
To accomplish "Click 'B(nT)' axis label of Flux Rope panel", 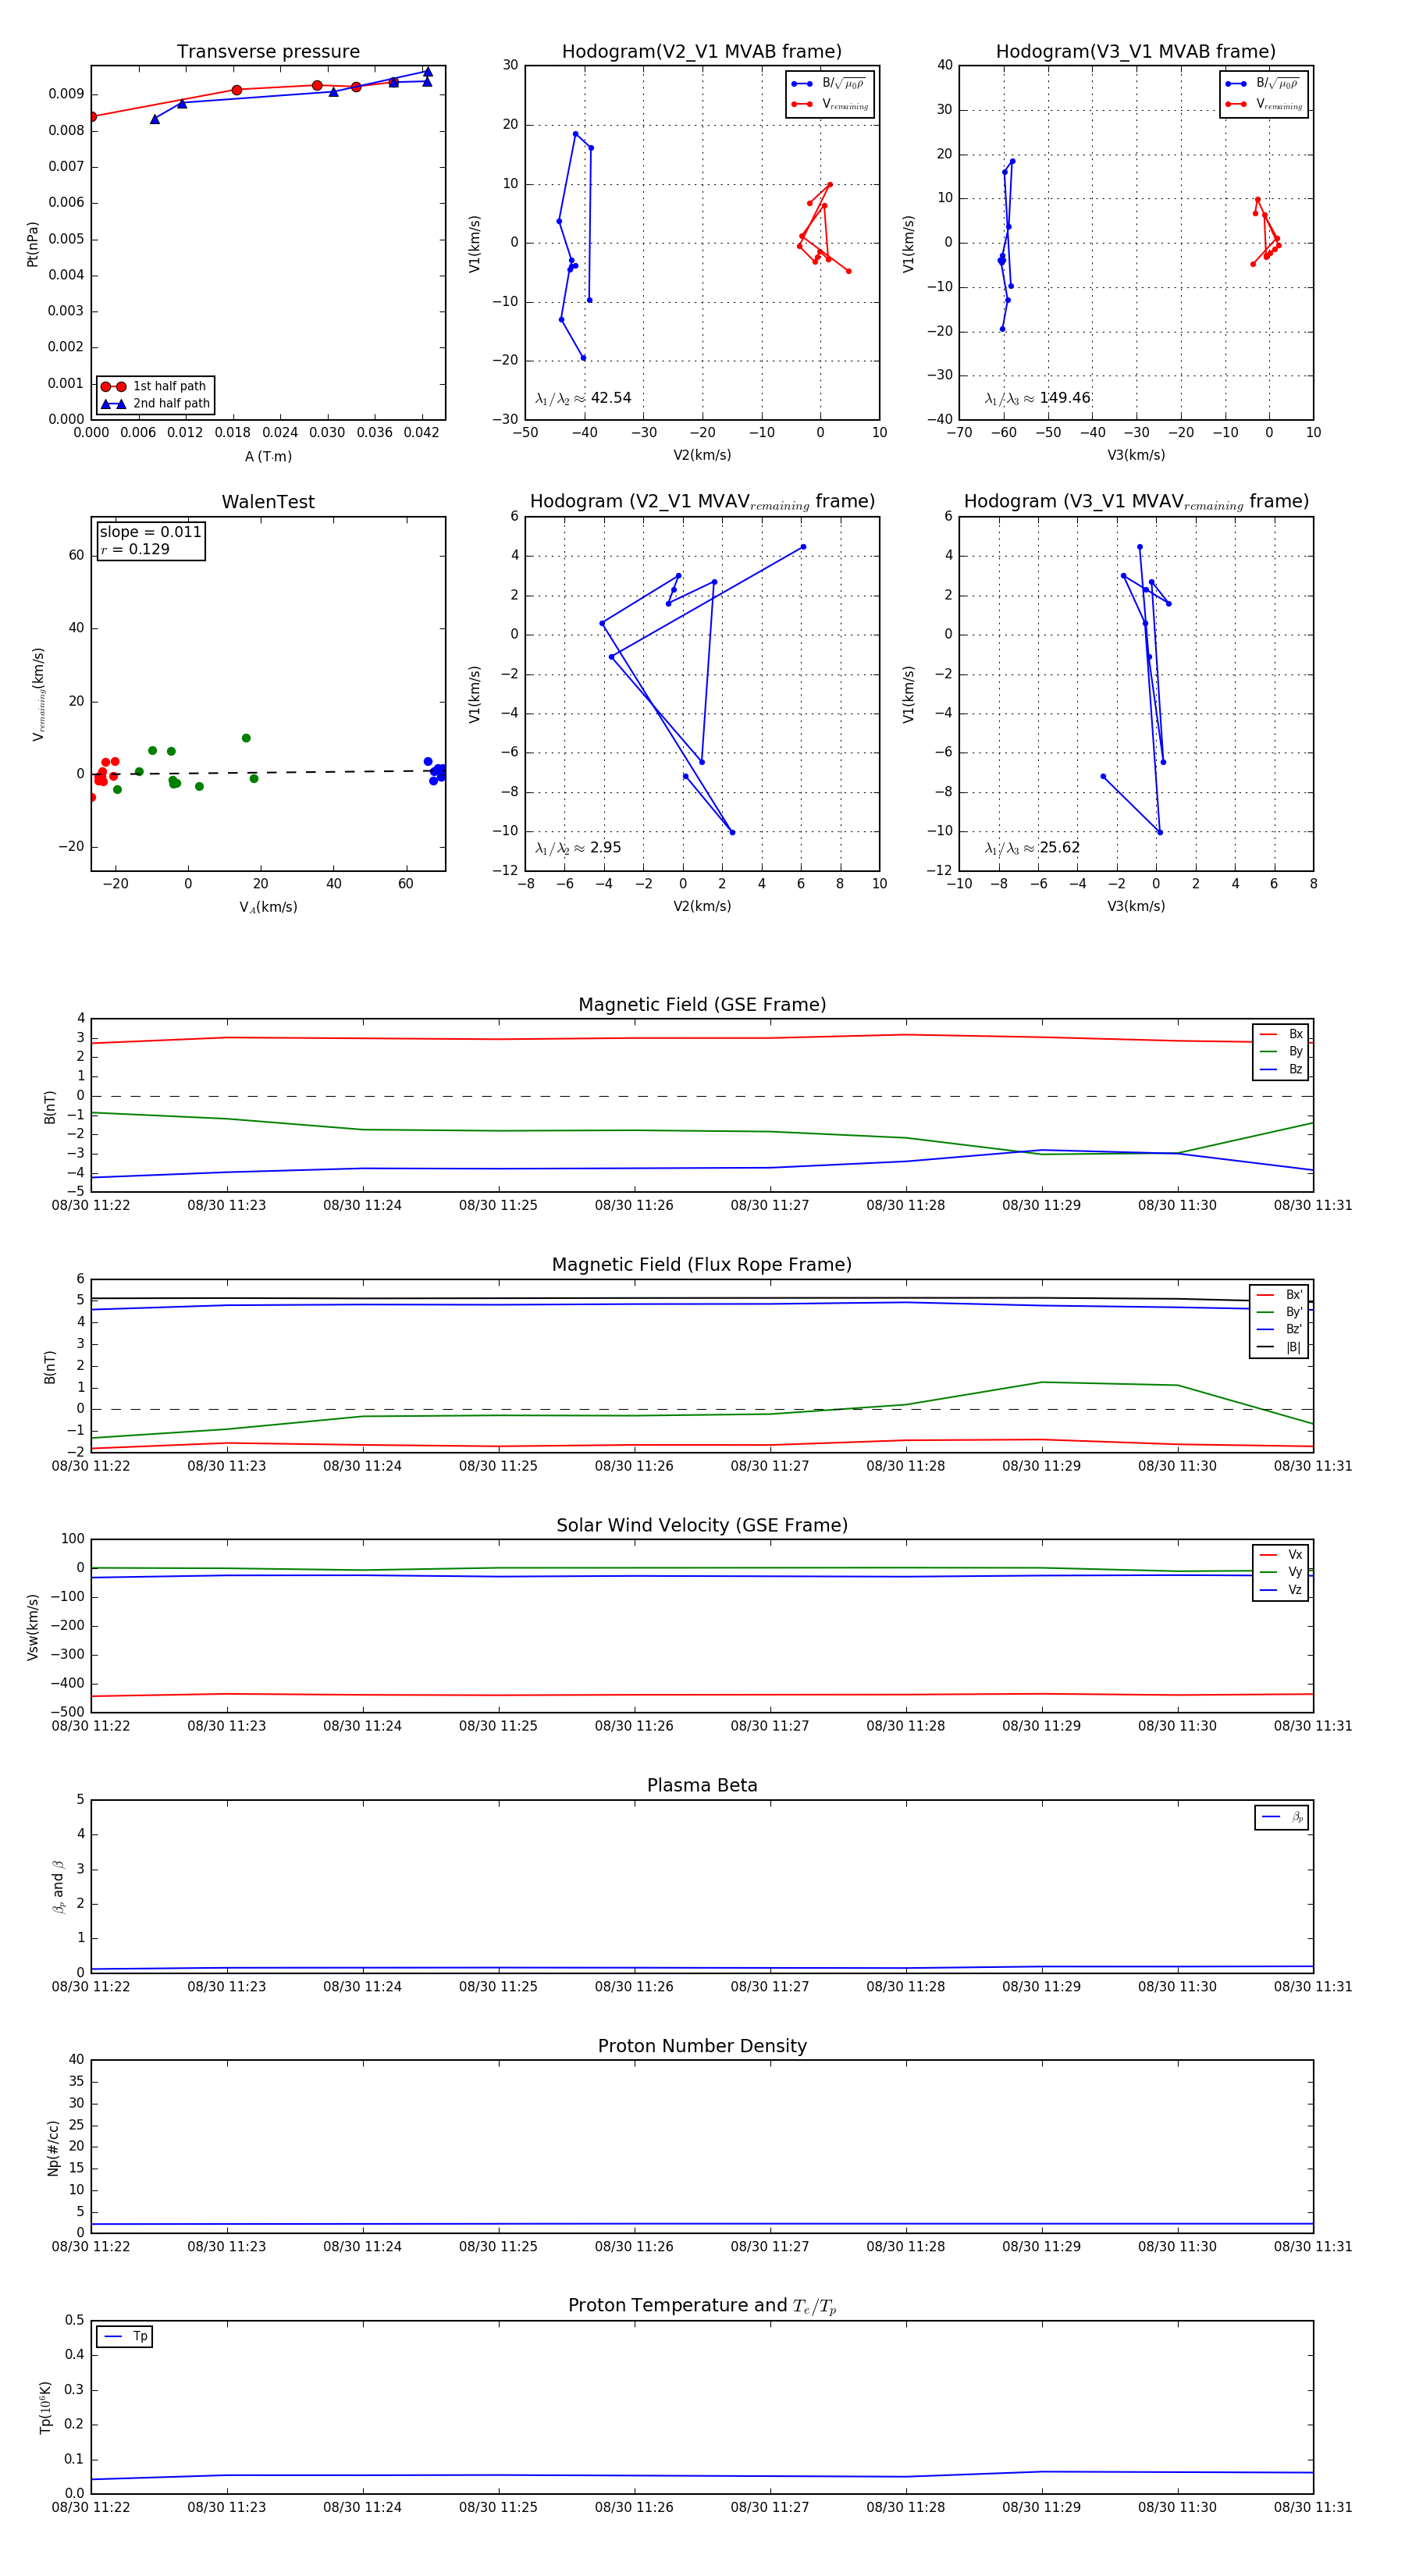I will pos(49,1367).
